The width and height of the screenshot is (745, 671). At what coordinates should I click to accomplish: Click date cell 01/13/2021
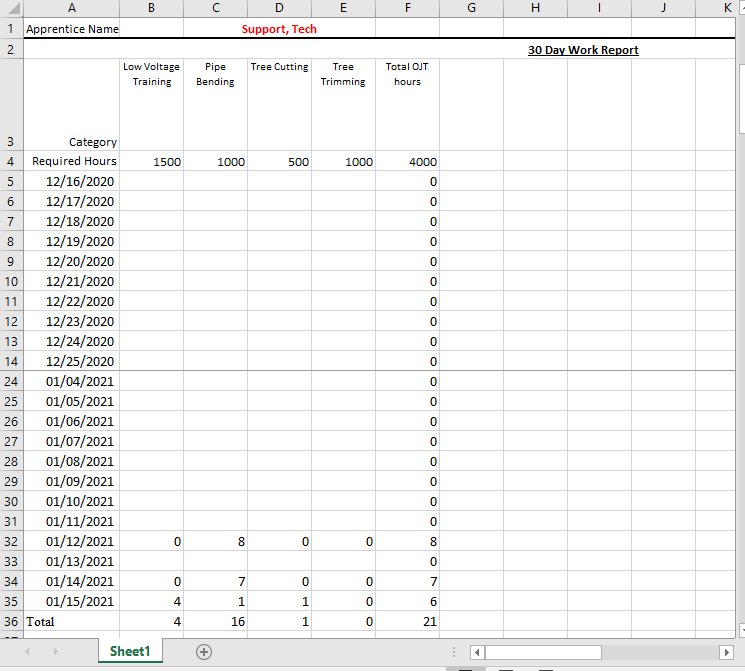click(72, 561)
